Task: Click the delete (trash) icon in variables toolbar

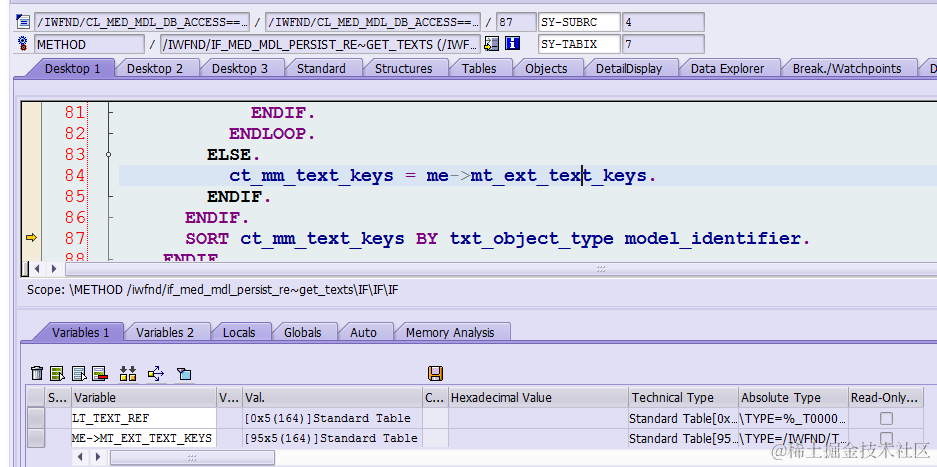Action: 37,374
